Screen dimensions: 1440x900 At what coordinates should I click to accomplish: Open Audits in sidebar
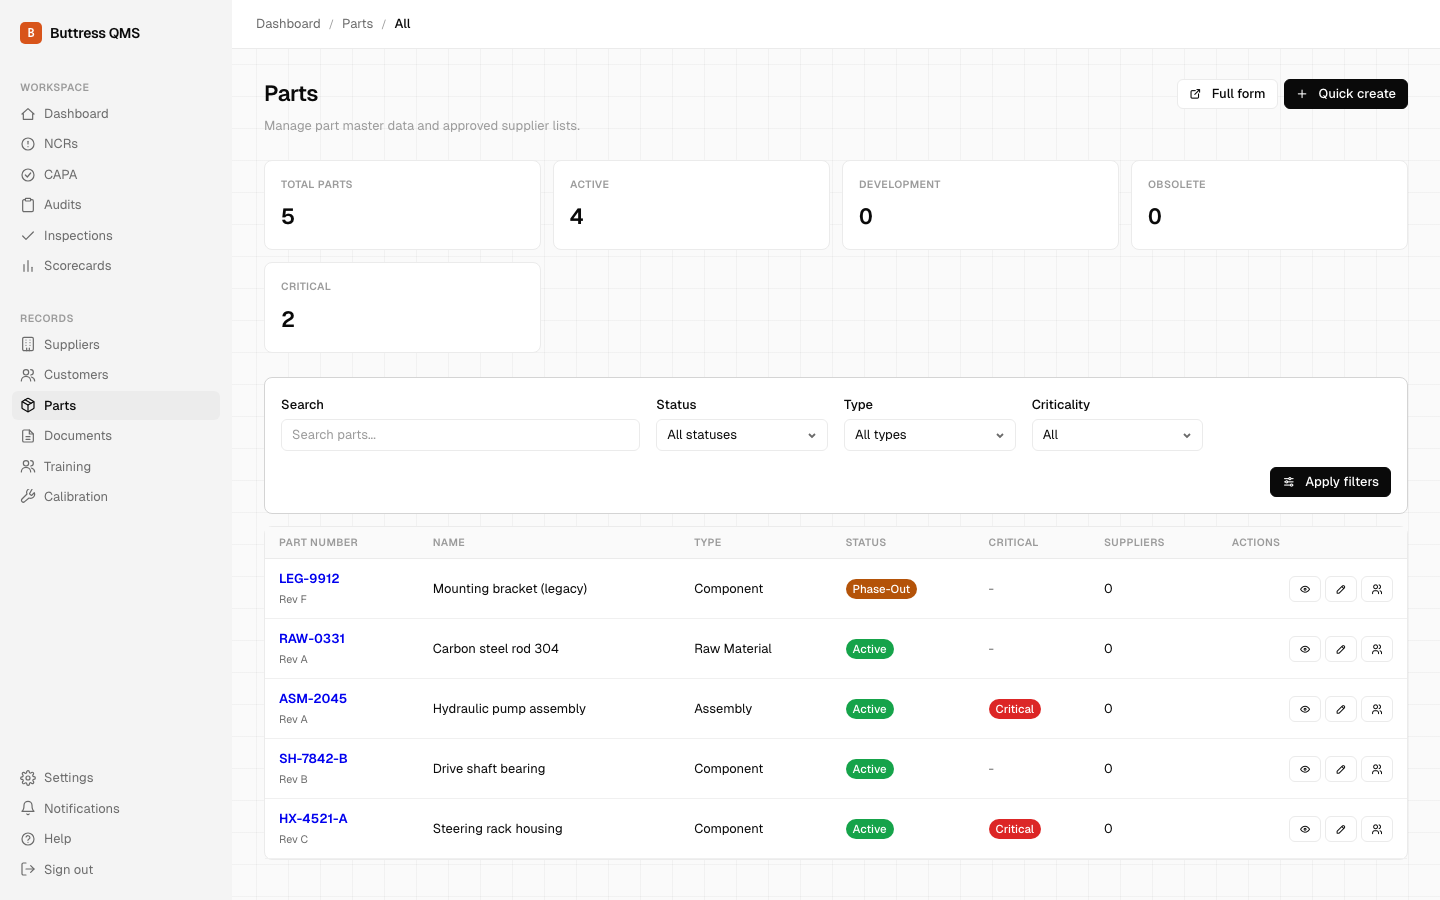pos(116,205)
